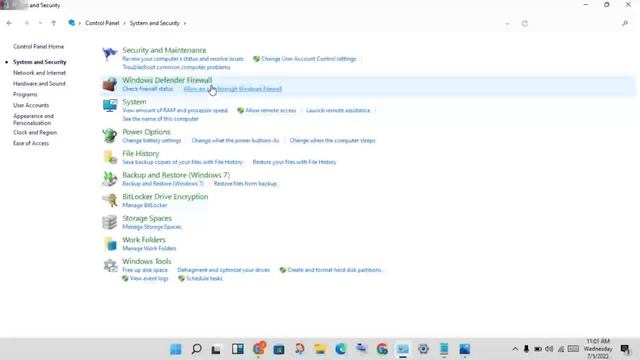
Task: Click the Windows Tools gear icon
Action: click(x=109, y=265)
